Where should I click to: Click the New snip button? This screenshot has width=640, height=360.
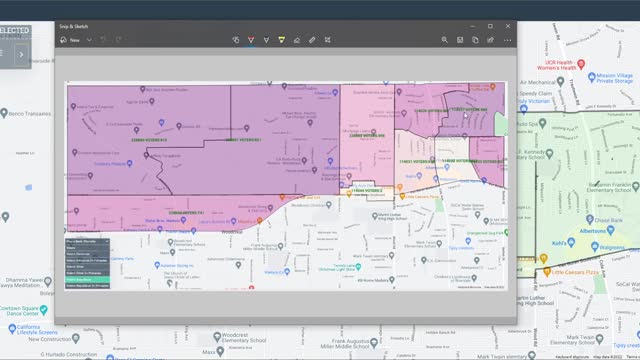(x=70, y=40)
